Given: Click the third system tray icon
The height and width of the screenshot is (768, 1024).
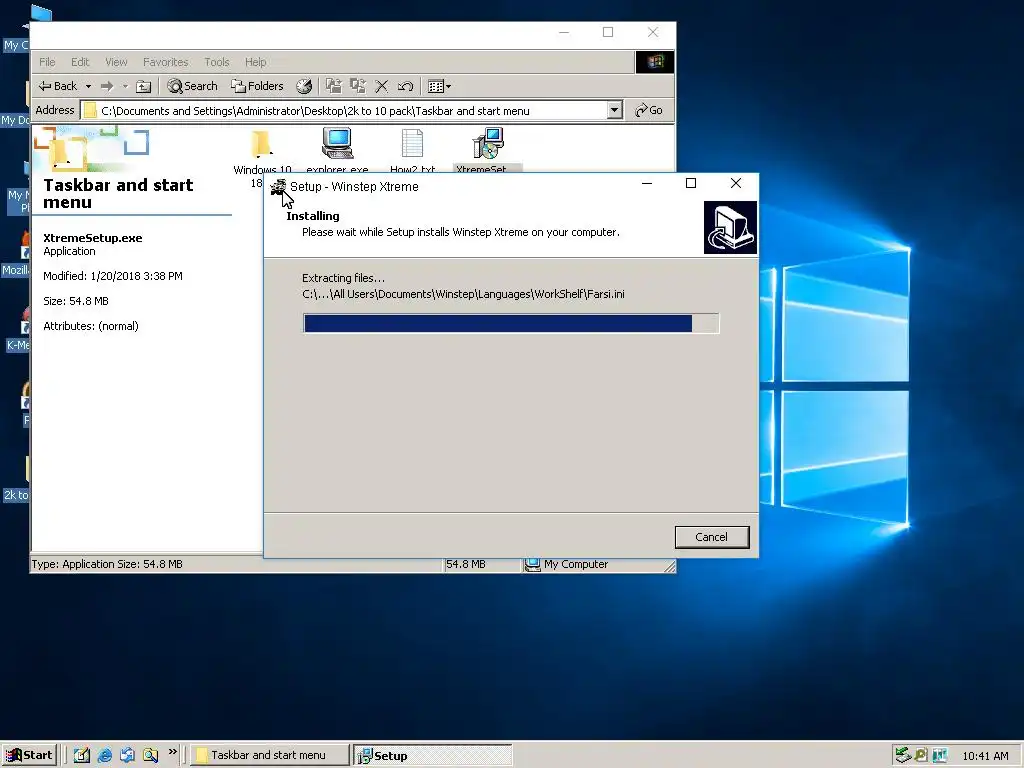Looking at the screenshot, I should (x=940, y=755).
